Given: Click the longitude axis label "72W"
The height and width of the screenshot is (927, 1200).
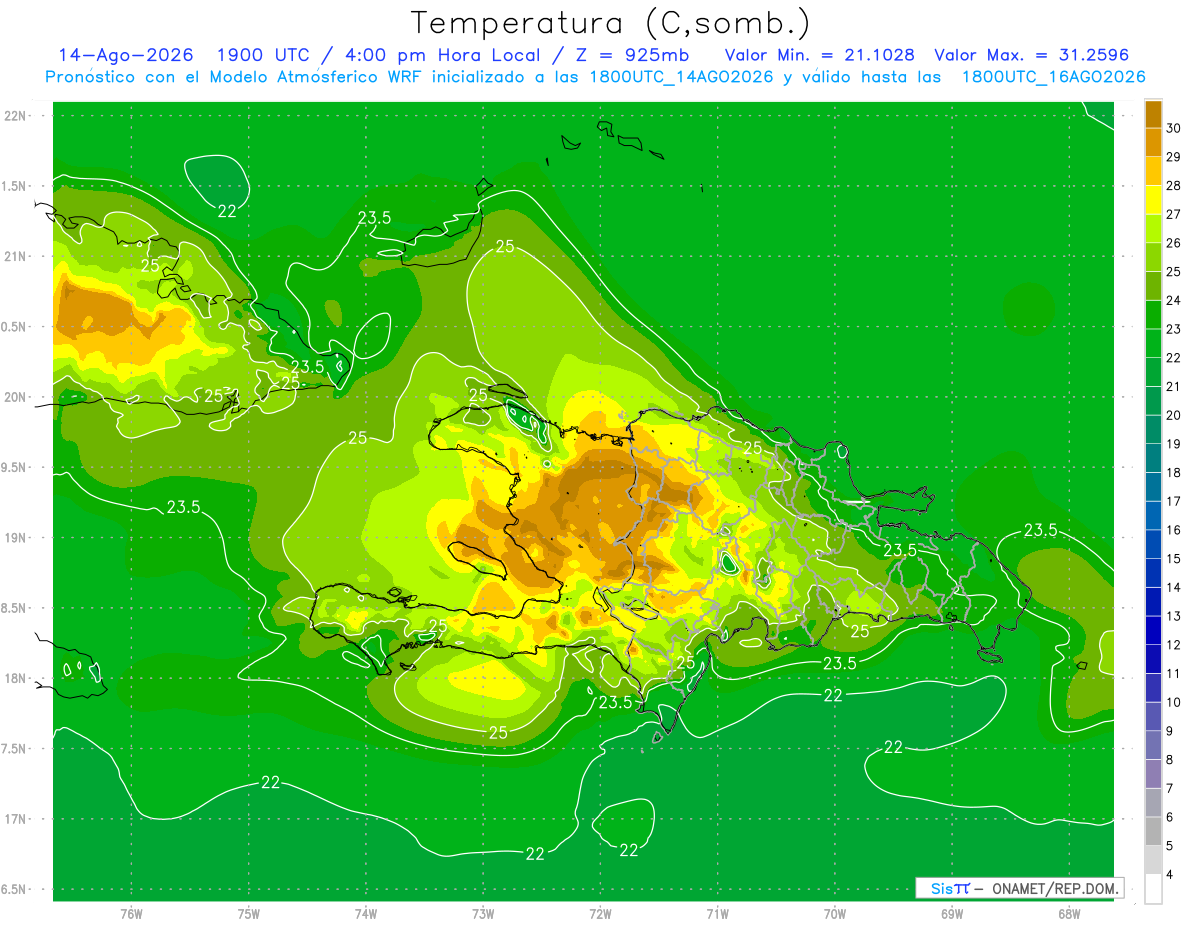Looking at the screenshot, I should [x=600, y=914].
